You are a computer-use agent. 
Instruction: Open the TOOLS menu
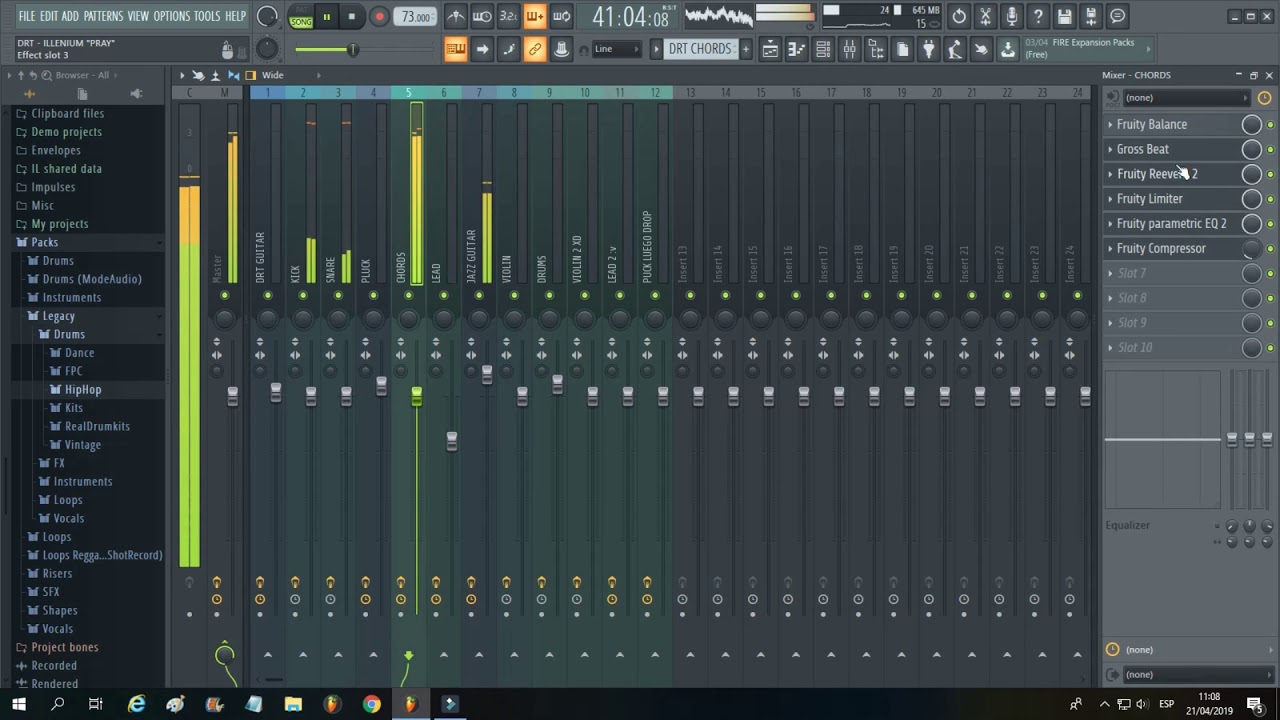click(207, 16)
